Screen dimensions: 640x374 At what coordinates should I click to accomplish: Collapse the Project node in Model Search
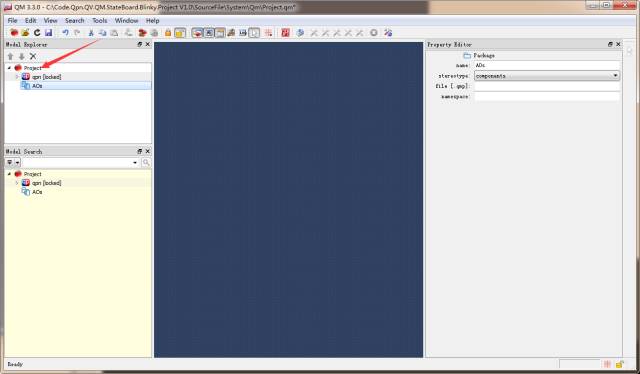click(9, 174)
